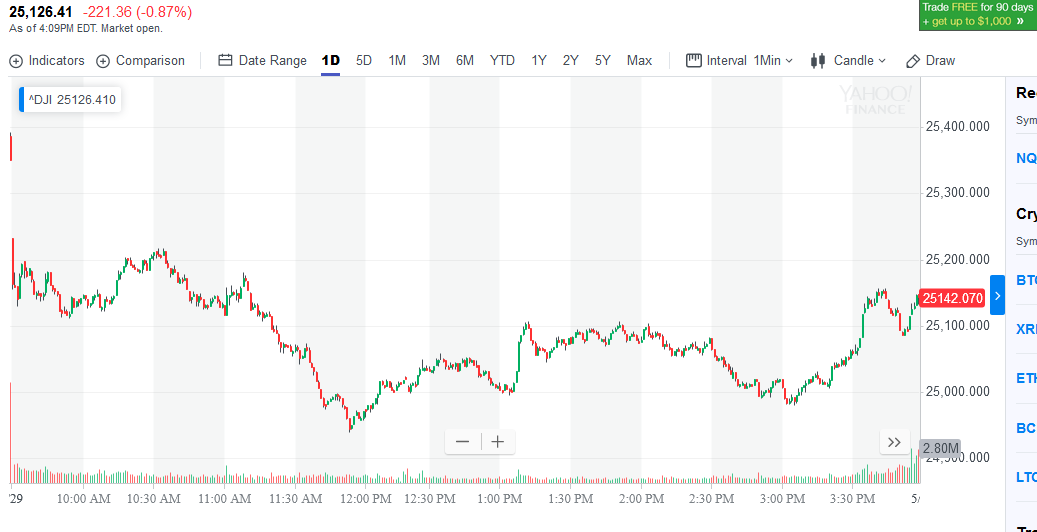Expand the blue side panel arrow
This screenshot has width=1037, height=532.
click(997, 295)
